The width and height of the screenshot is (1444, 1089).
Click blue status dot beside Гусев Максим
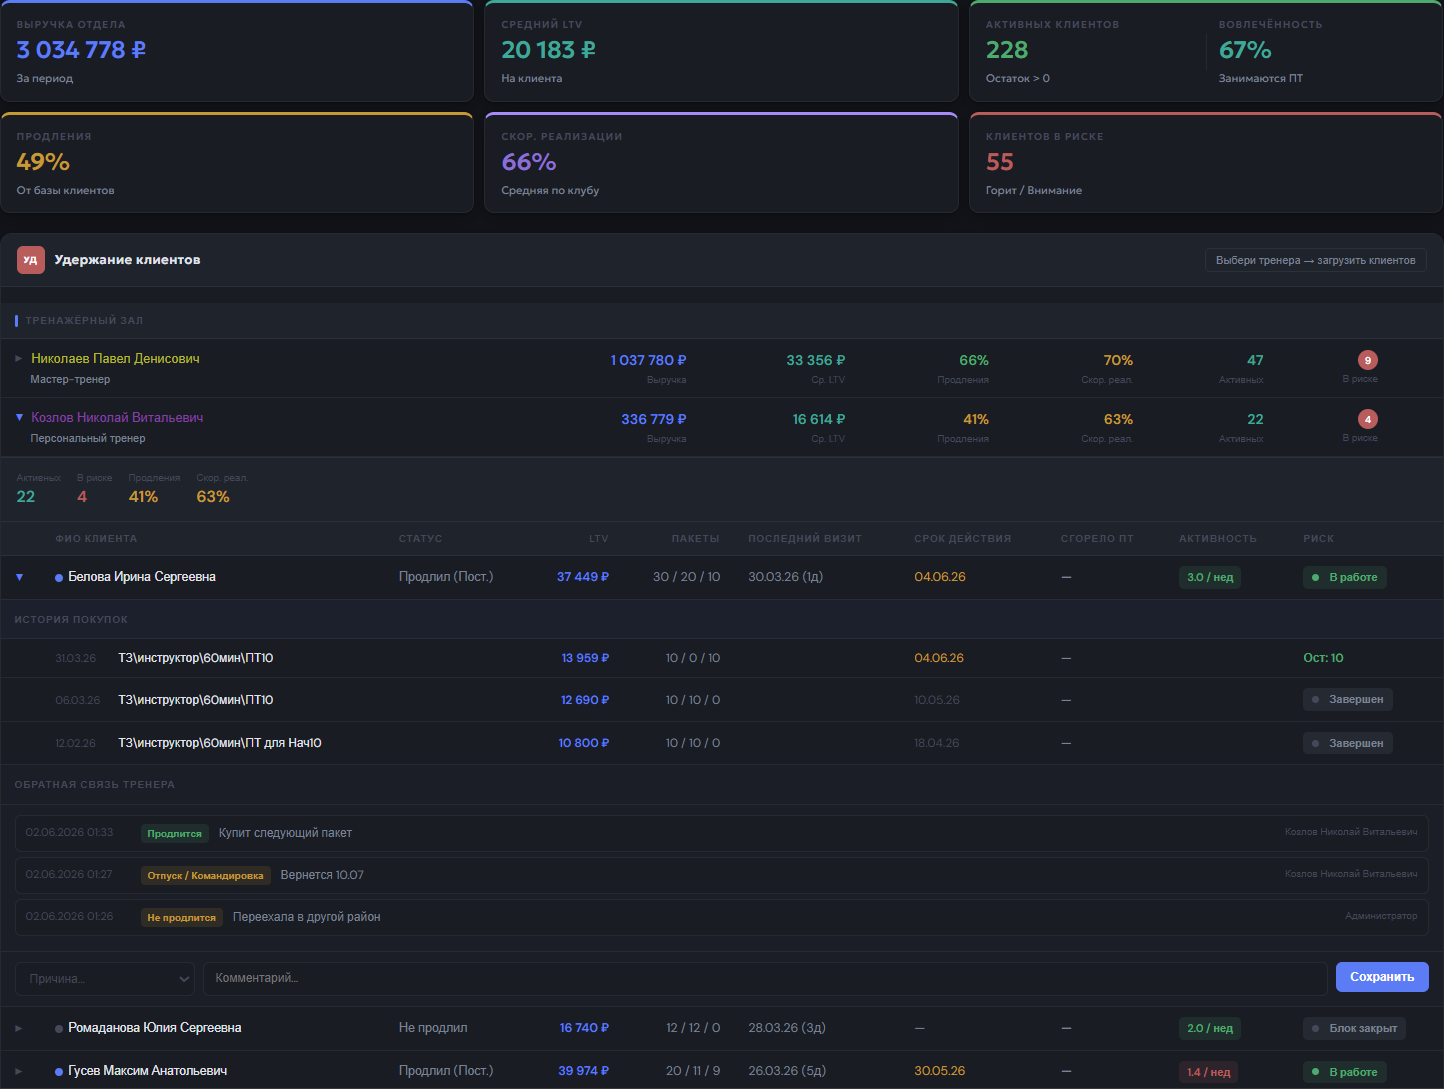59,1072
